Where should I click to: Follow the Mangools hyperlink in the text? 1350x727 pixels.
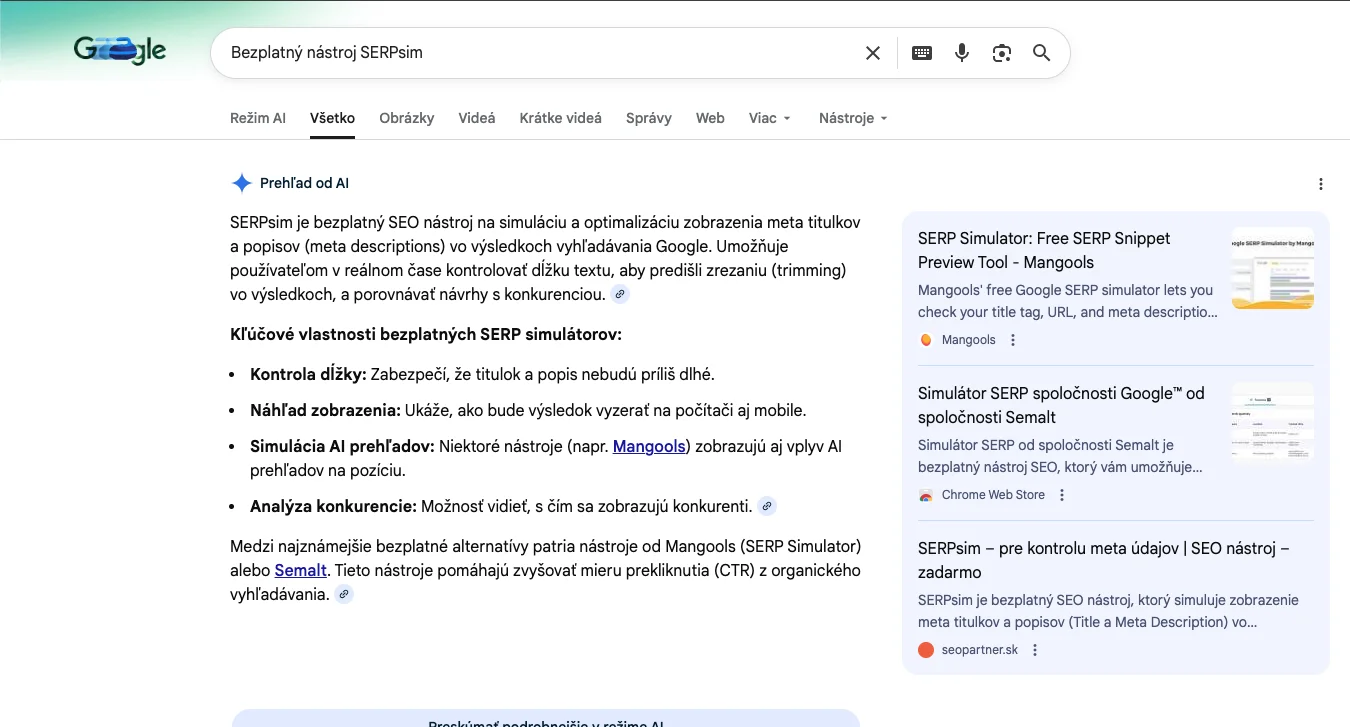pos(649,446)
